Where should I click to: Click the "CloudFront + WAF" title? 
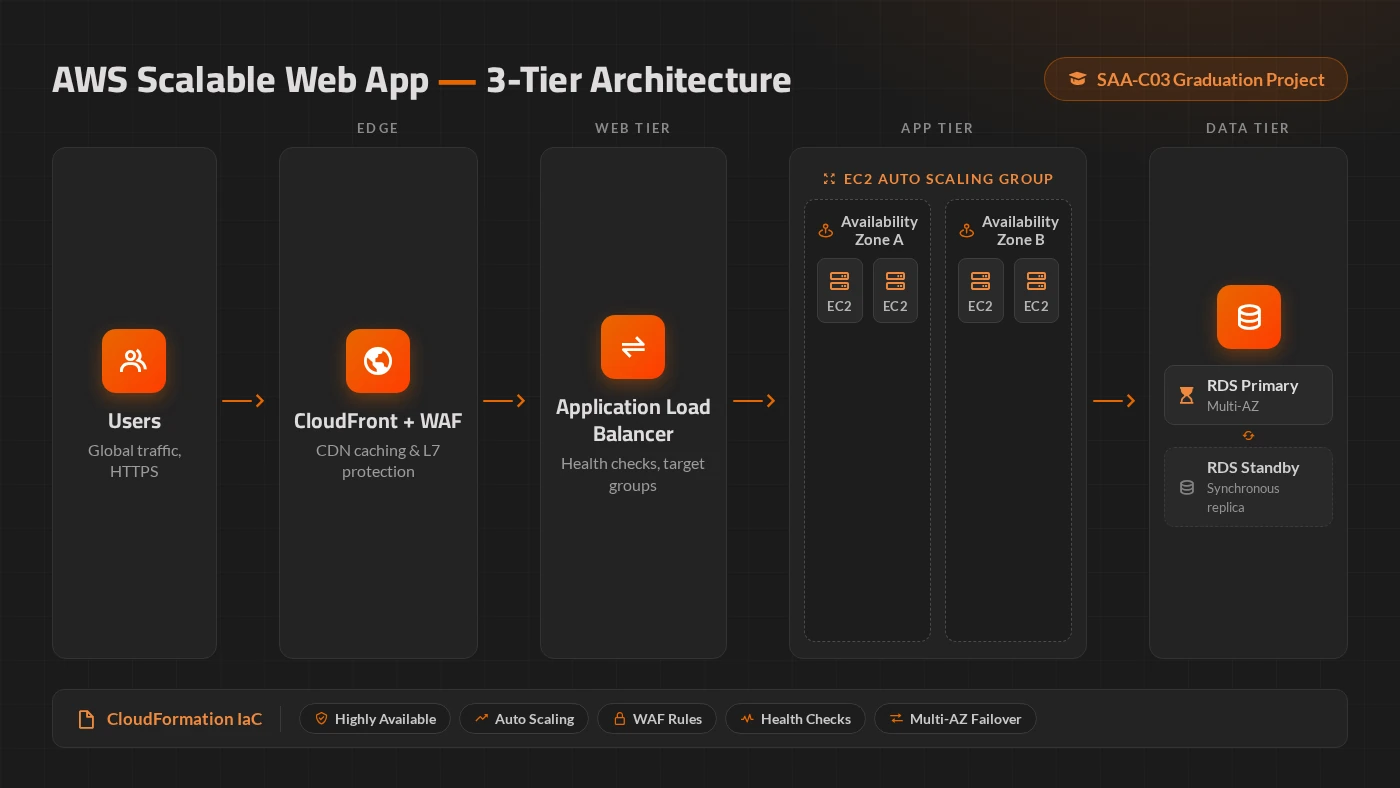378,421
